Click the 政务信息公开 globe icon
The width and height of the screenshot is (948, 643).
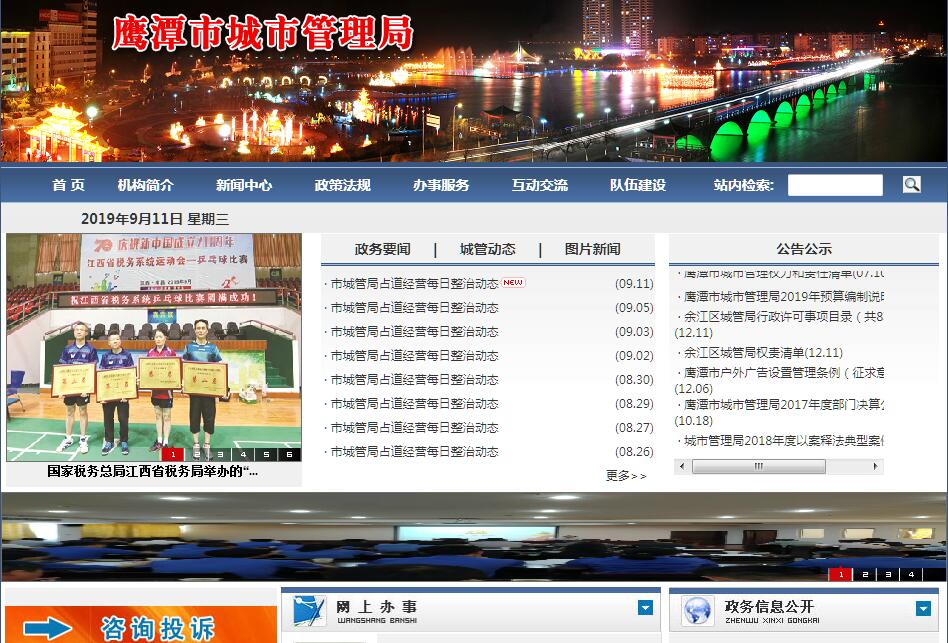(696, 609)
